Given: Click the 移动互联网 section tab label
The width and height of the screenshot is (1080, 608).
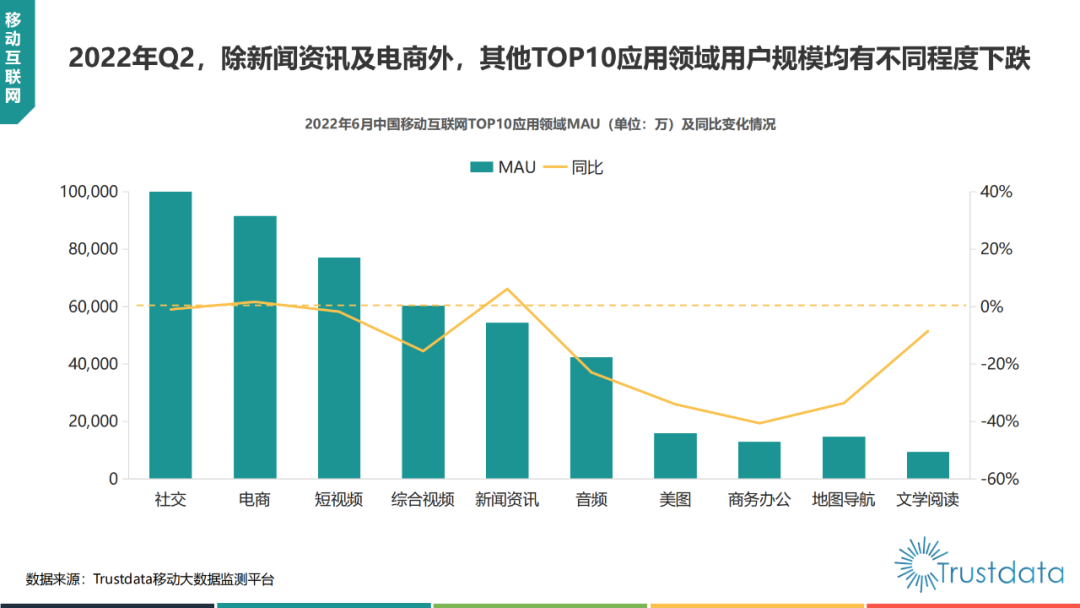Looking at the screenshot, I should pos(13,55).
